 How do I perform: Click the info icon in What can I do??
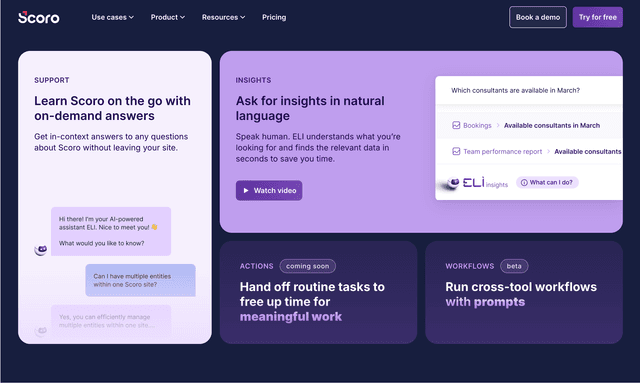coord(524,183)
